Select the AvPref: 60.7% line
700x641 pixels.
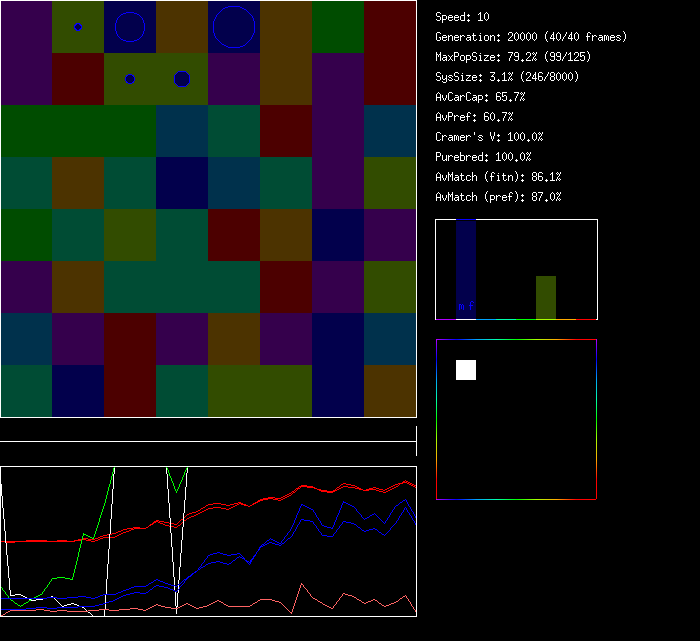coord(474,117)
